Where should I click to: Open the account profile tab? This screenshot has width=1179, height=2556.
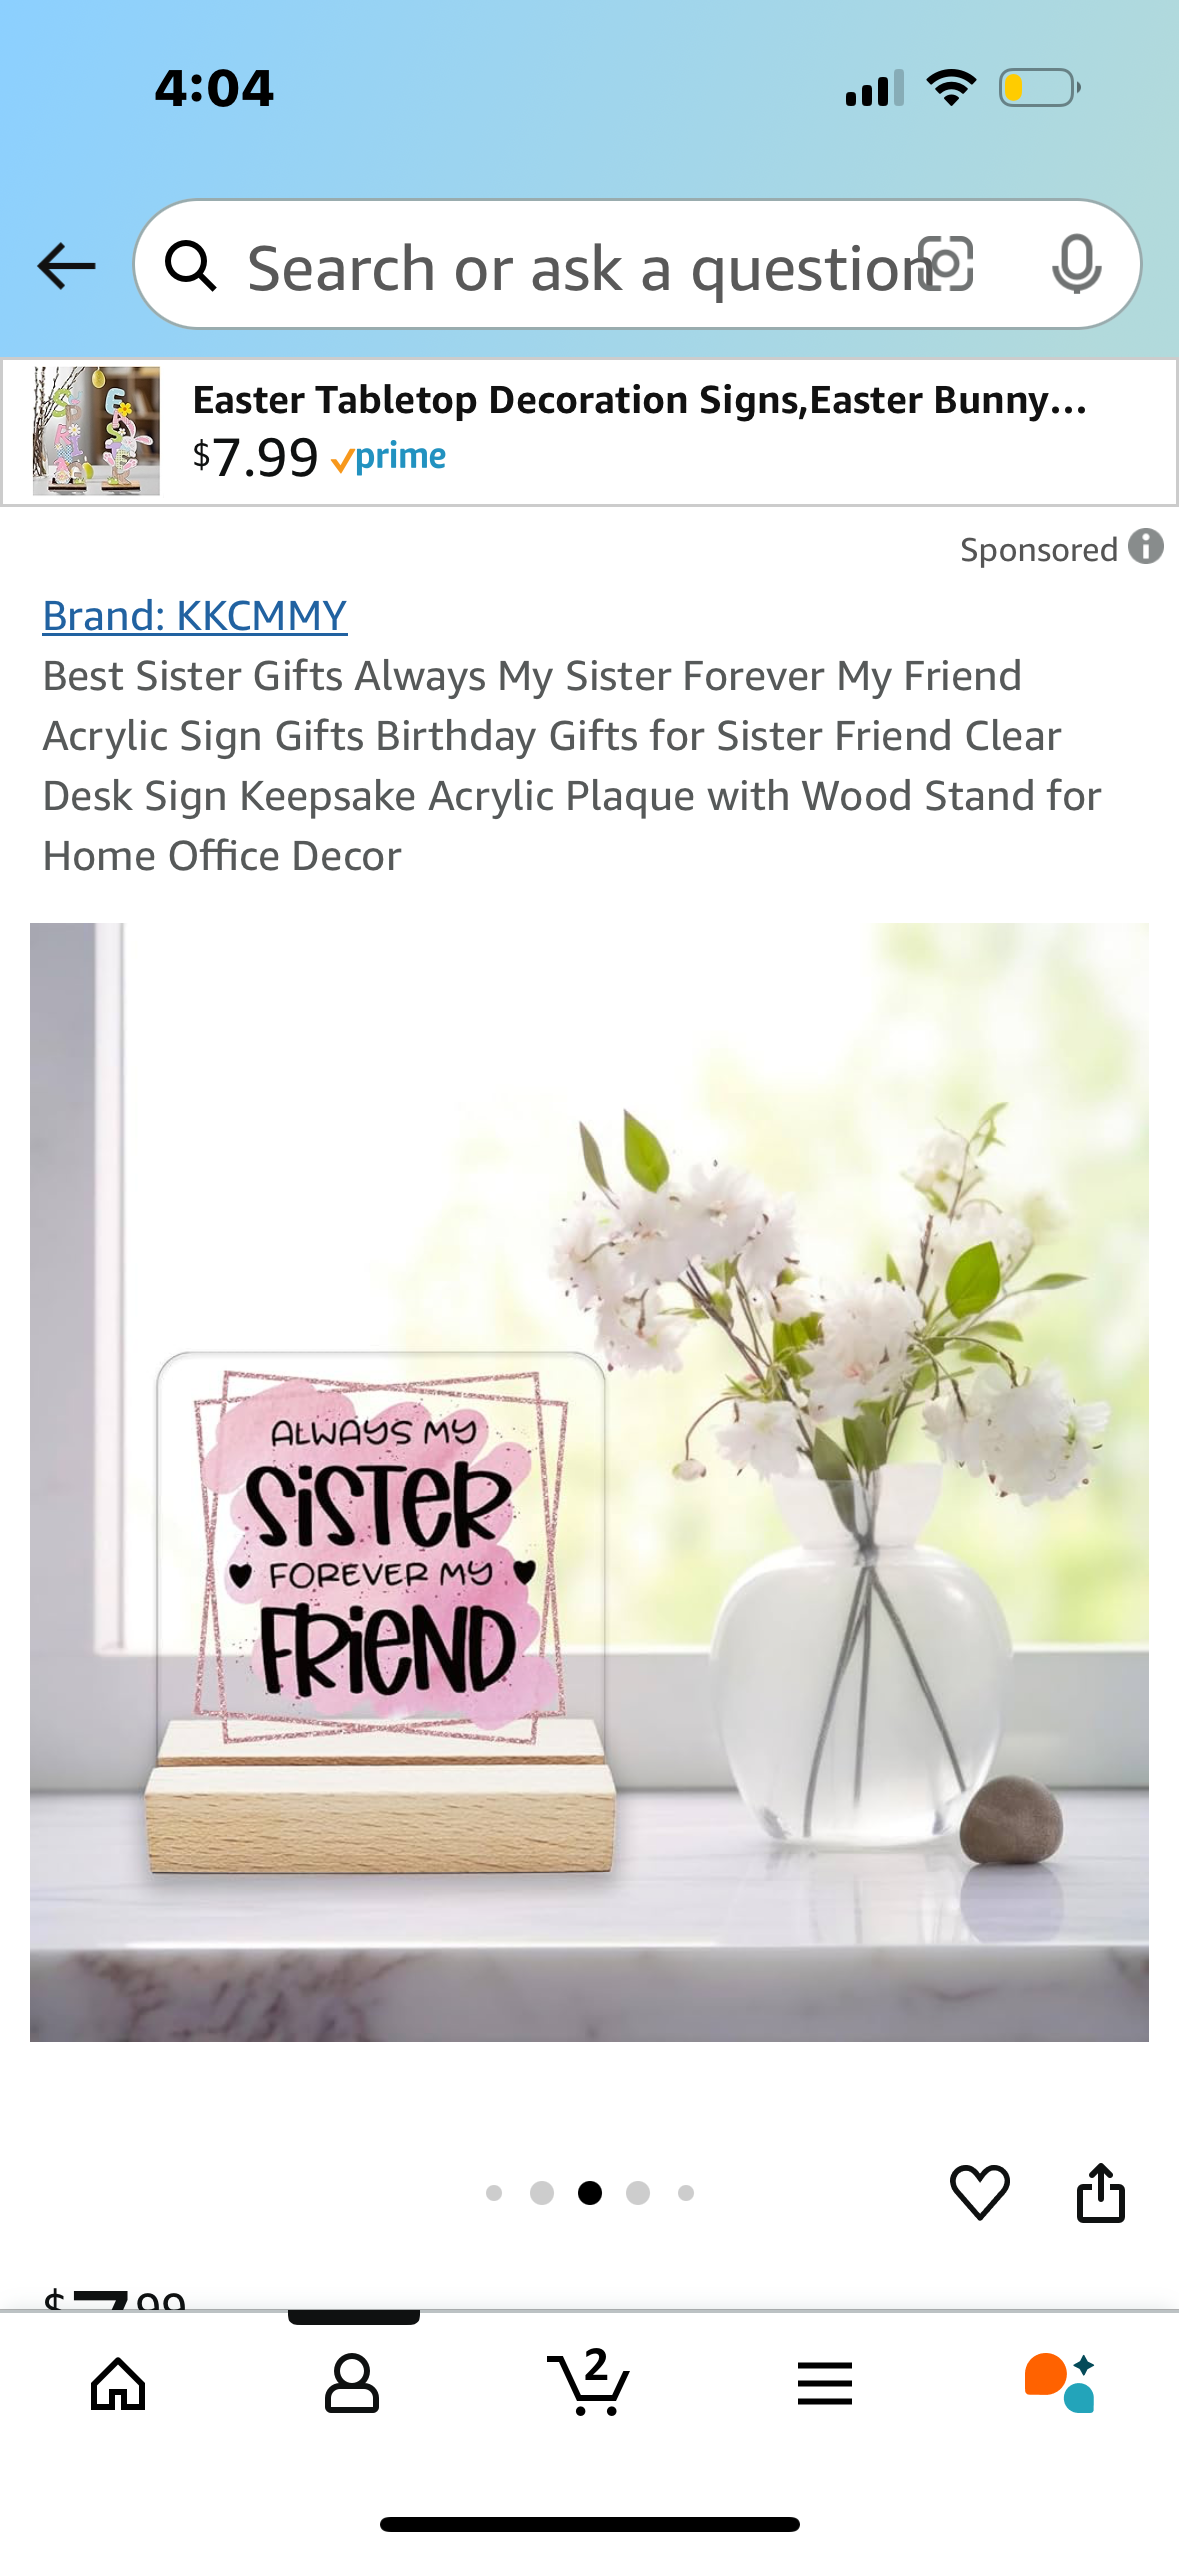pyautogui.click(x=352, y=2384)
